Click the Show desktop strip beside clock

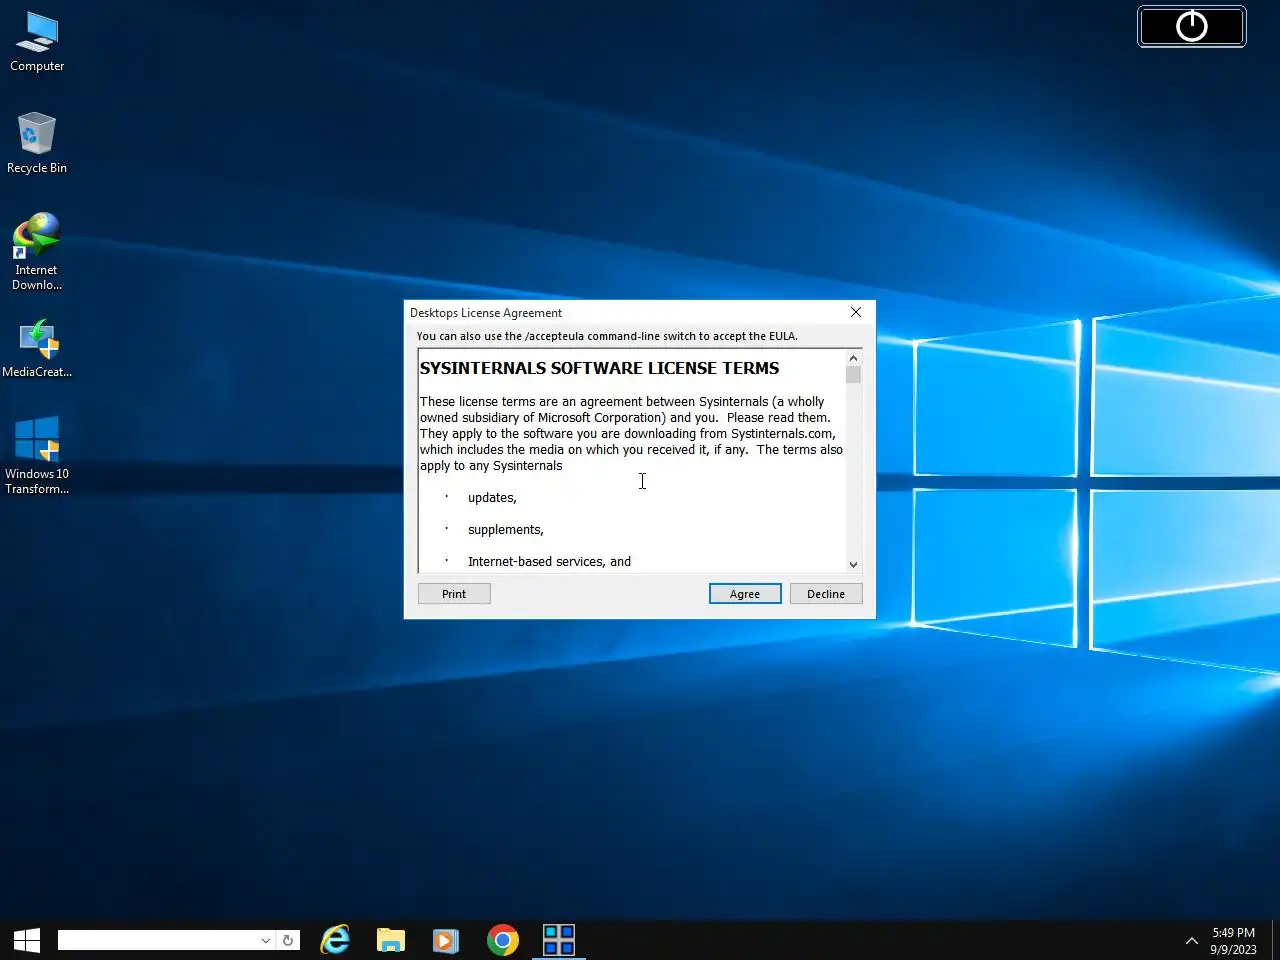[x=1275, y=940]
